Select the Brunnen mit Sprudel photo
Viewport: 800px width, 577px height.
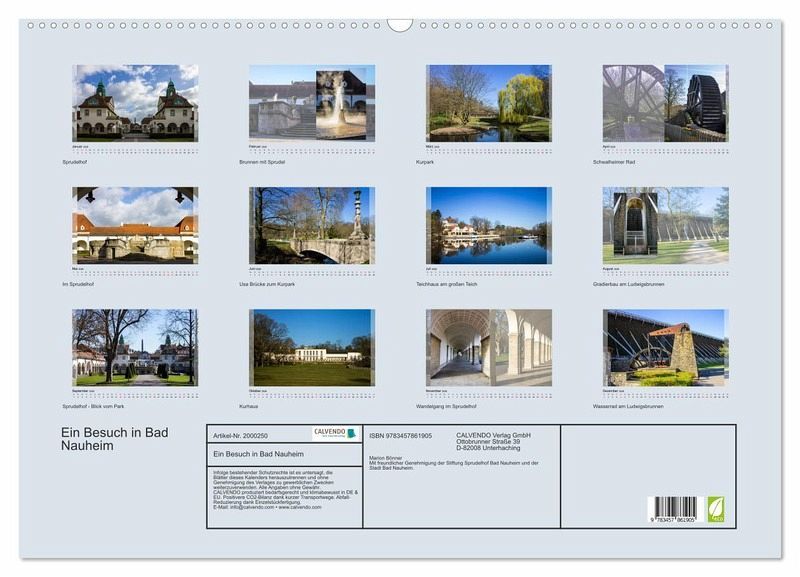click(312, 102)
